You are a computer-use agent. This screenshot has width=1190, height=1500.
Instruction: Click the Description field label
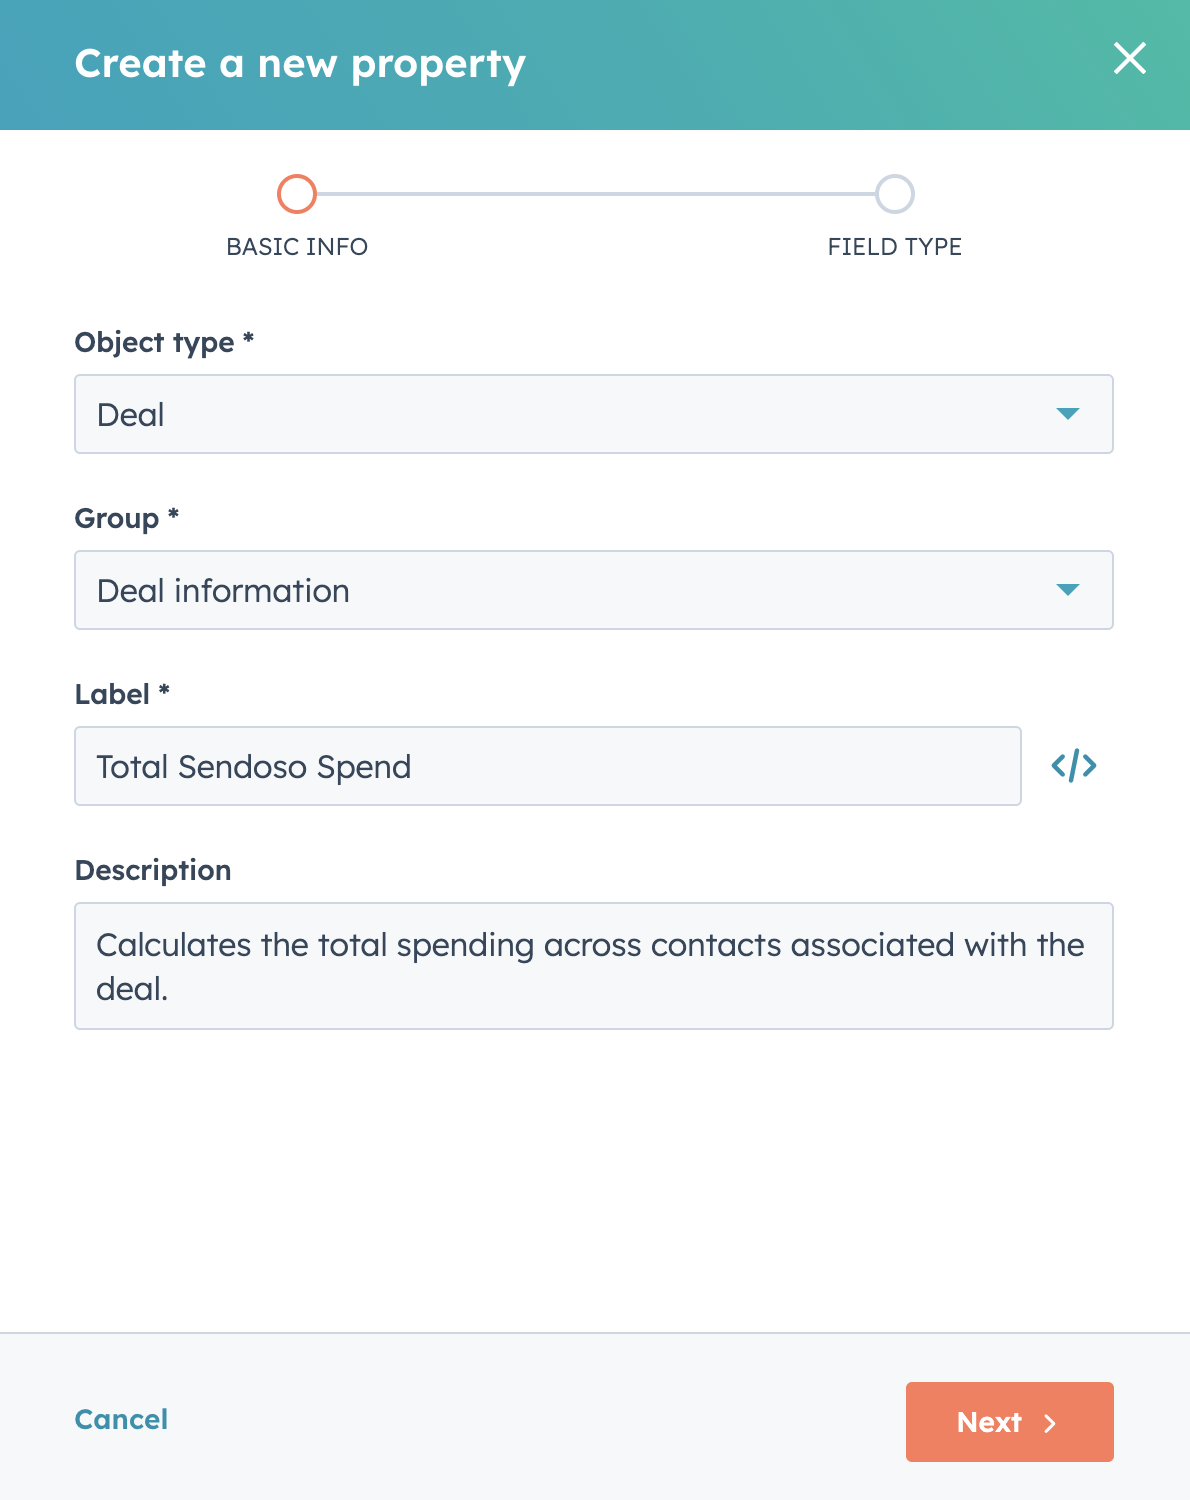[x=153, y=870]
